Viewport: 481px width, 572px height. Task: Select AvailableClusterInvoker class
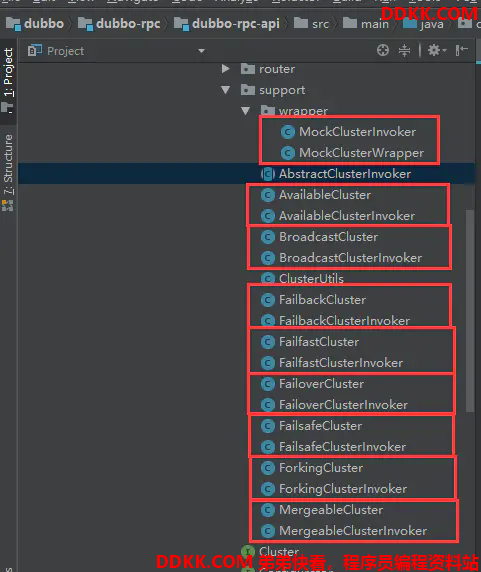point(347,216)
